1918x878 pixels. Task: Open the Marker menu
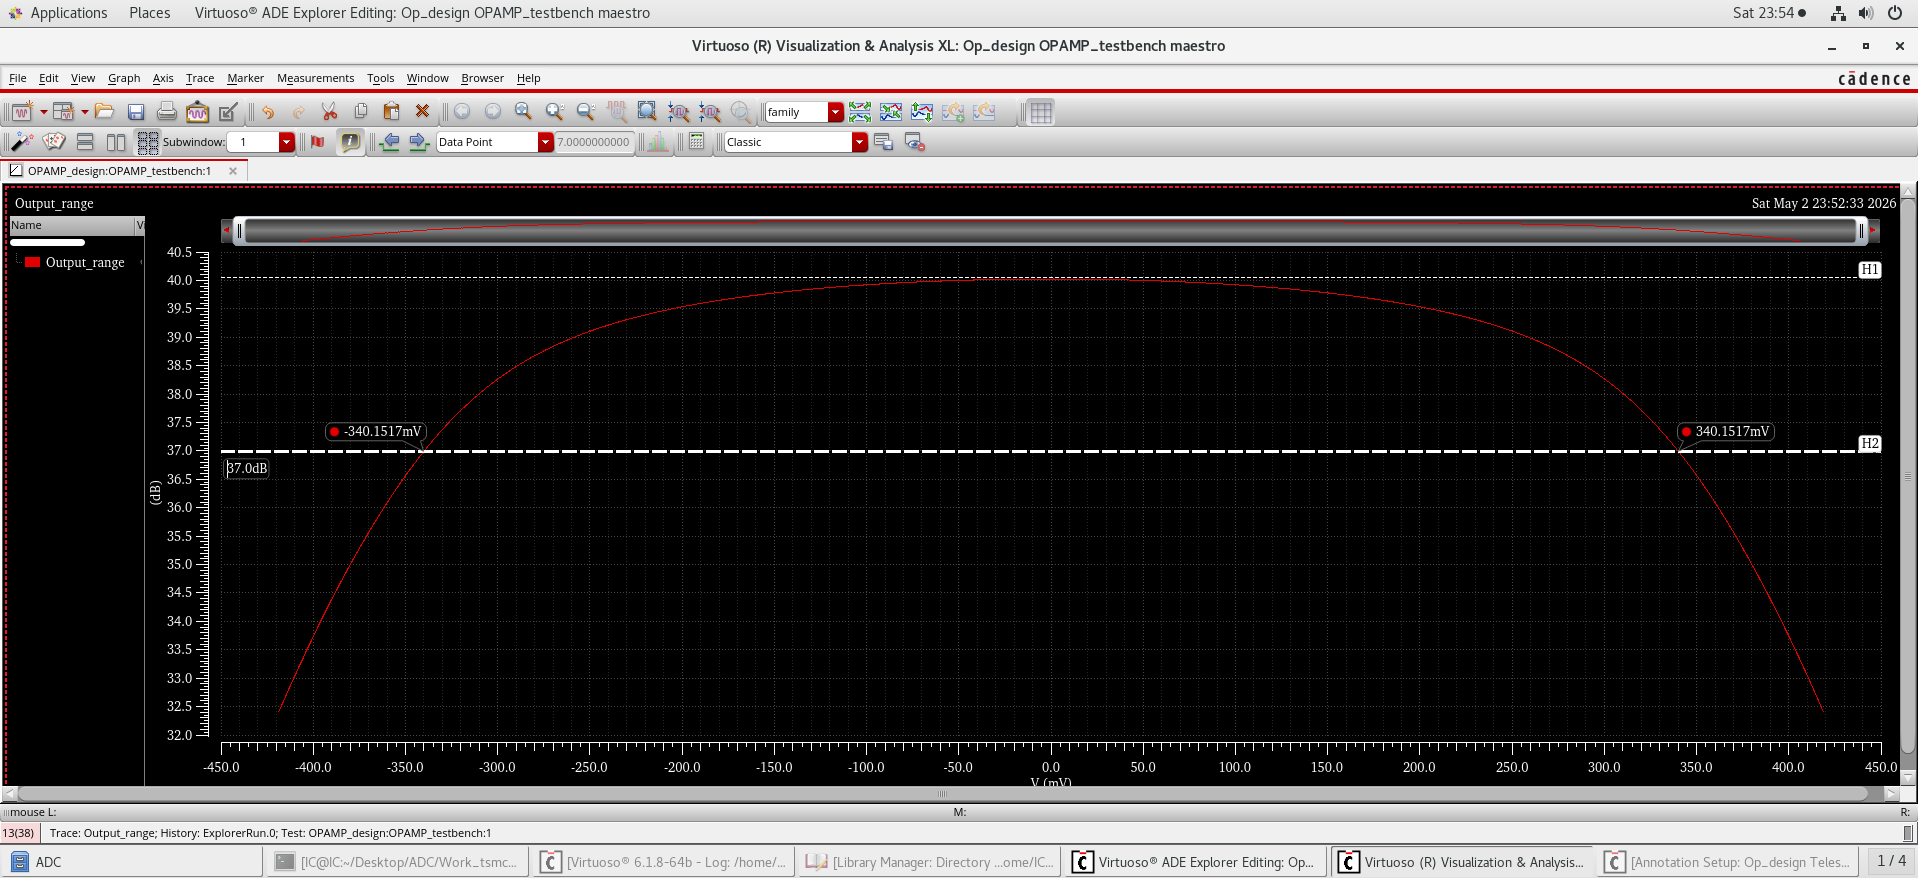[245, 78]
